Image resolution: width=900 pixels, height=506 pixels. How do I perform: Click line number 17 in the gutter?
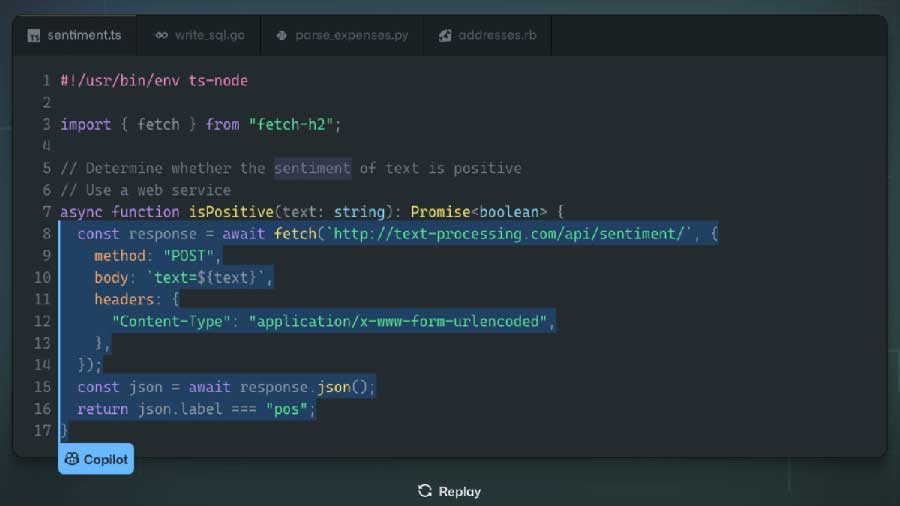42,430
